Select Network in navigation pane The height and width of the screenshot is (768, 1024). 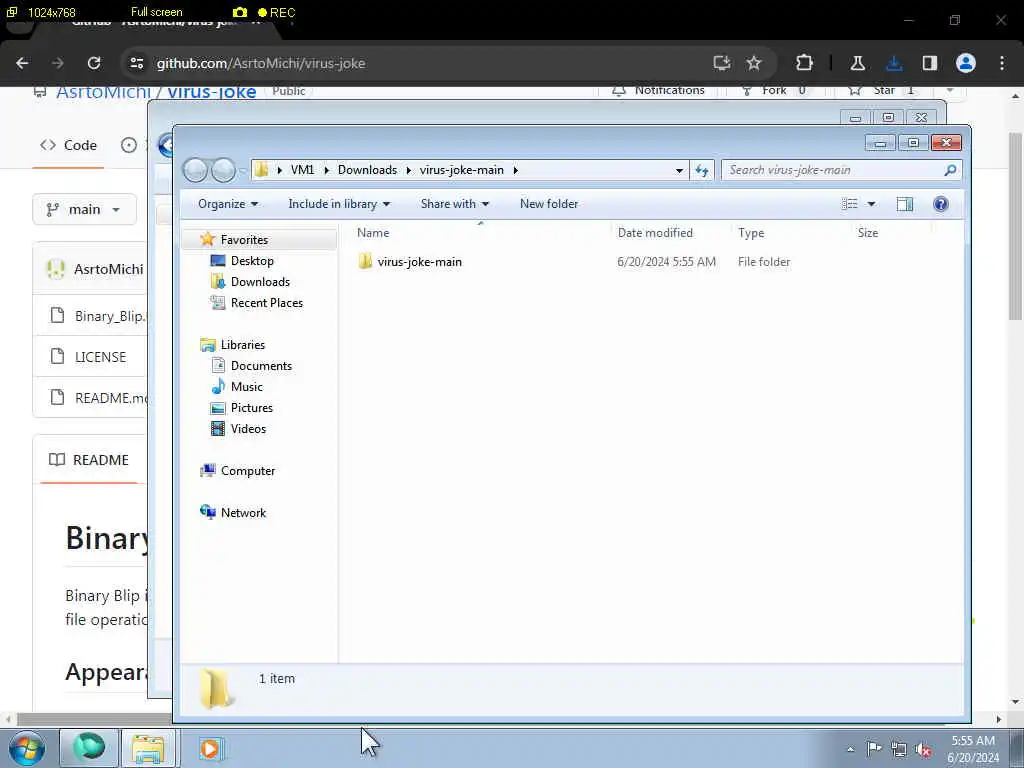243,513
